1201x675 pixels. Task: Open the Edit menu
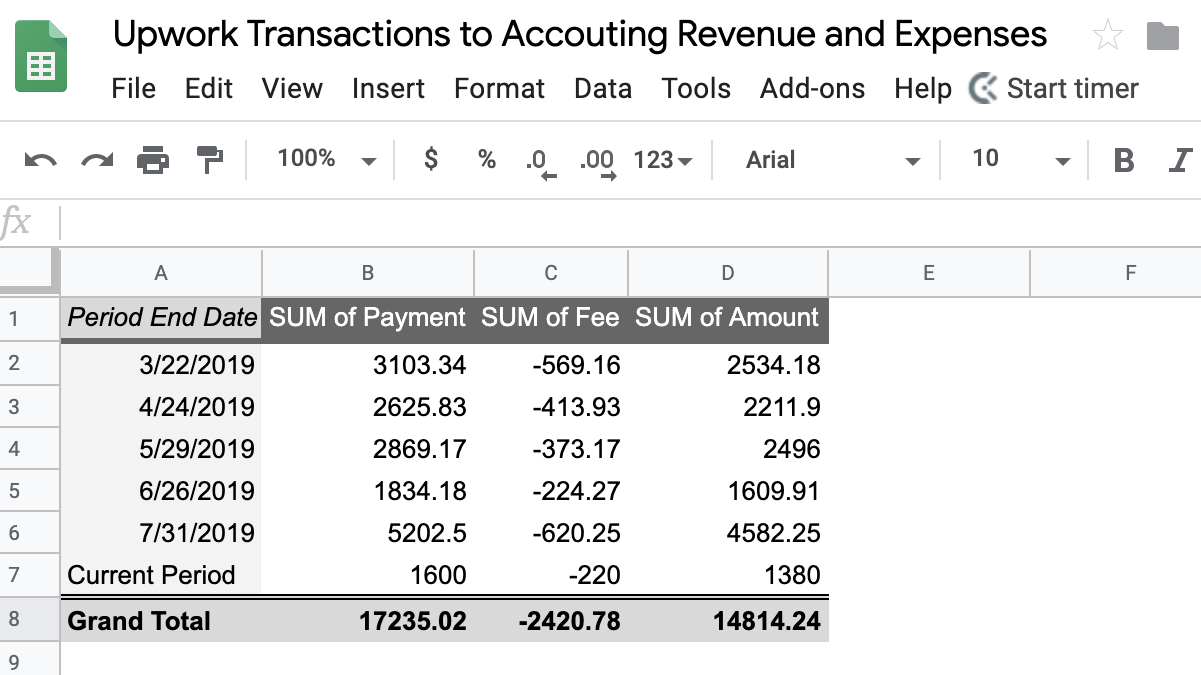[209, 88]
